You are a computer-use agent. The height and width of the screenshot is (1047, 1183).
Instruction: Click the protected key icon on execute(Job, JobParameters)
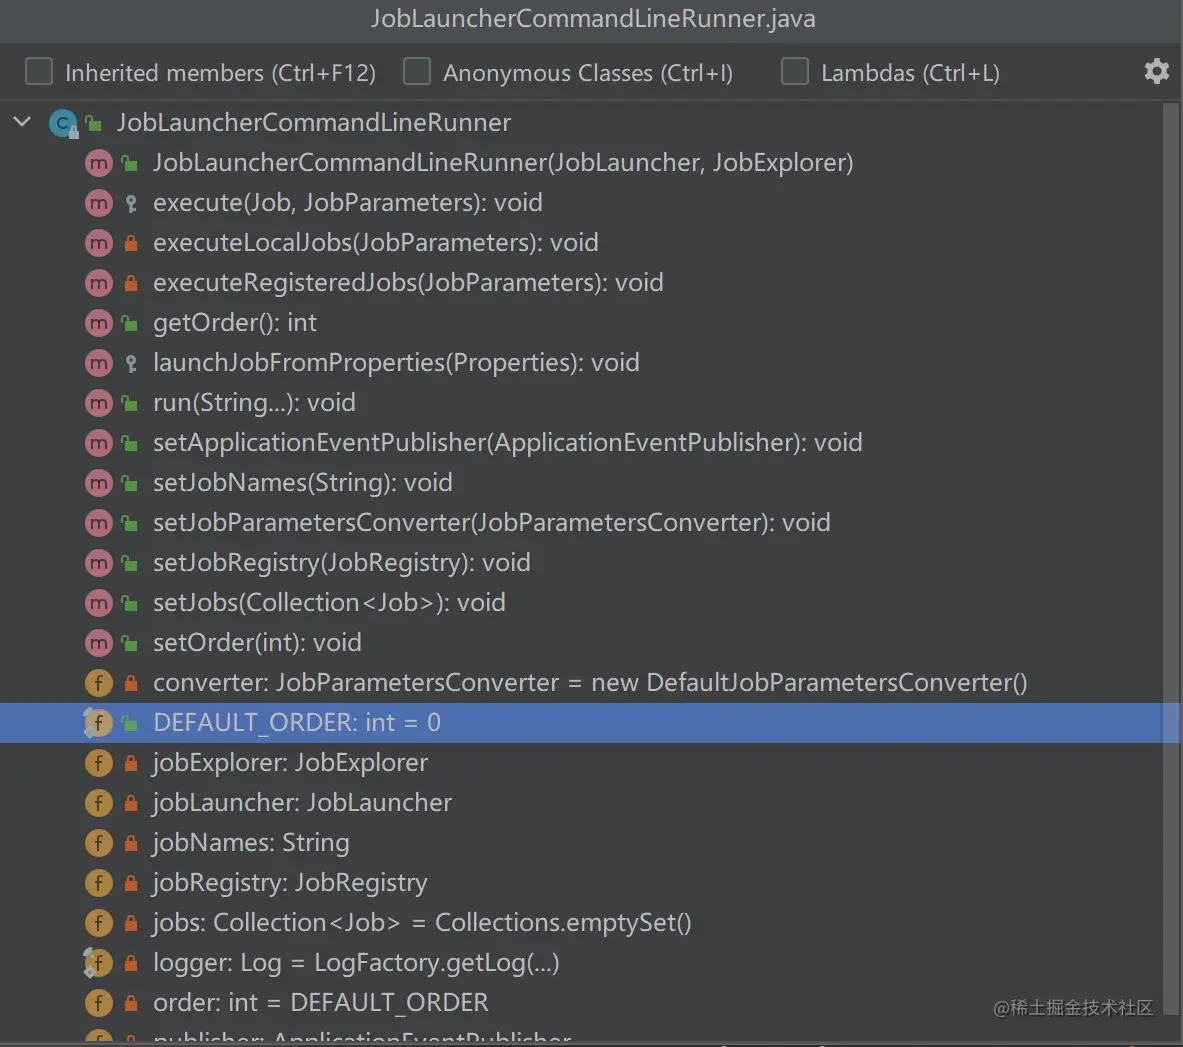(x=131, y=204)
